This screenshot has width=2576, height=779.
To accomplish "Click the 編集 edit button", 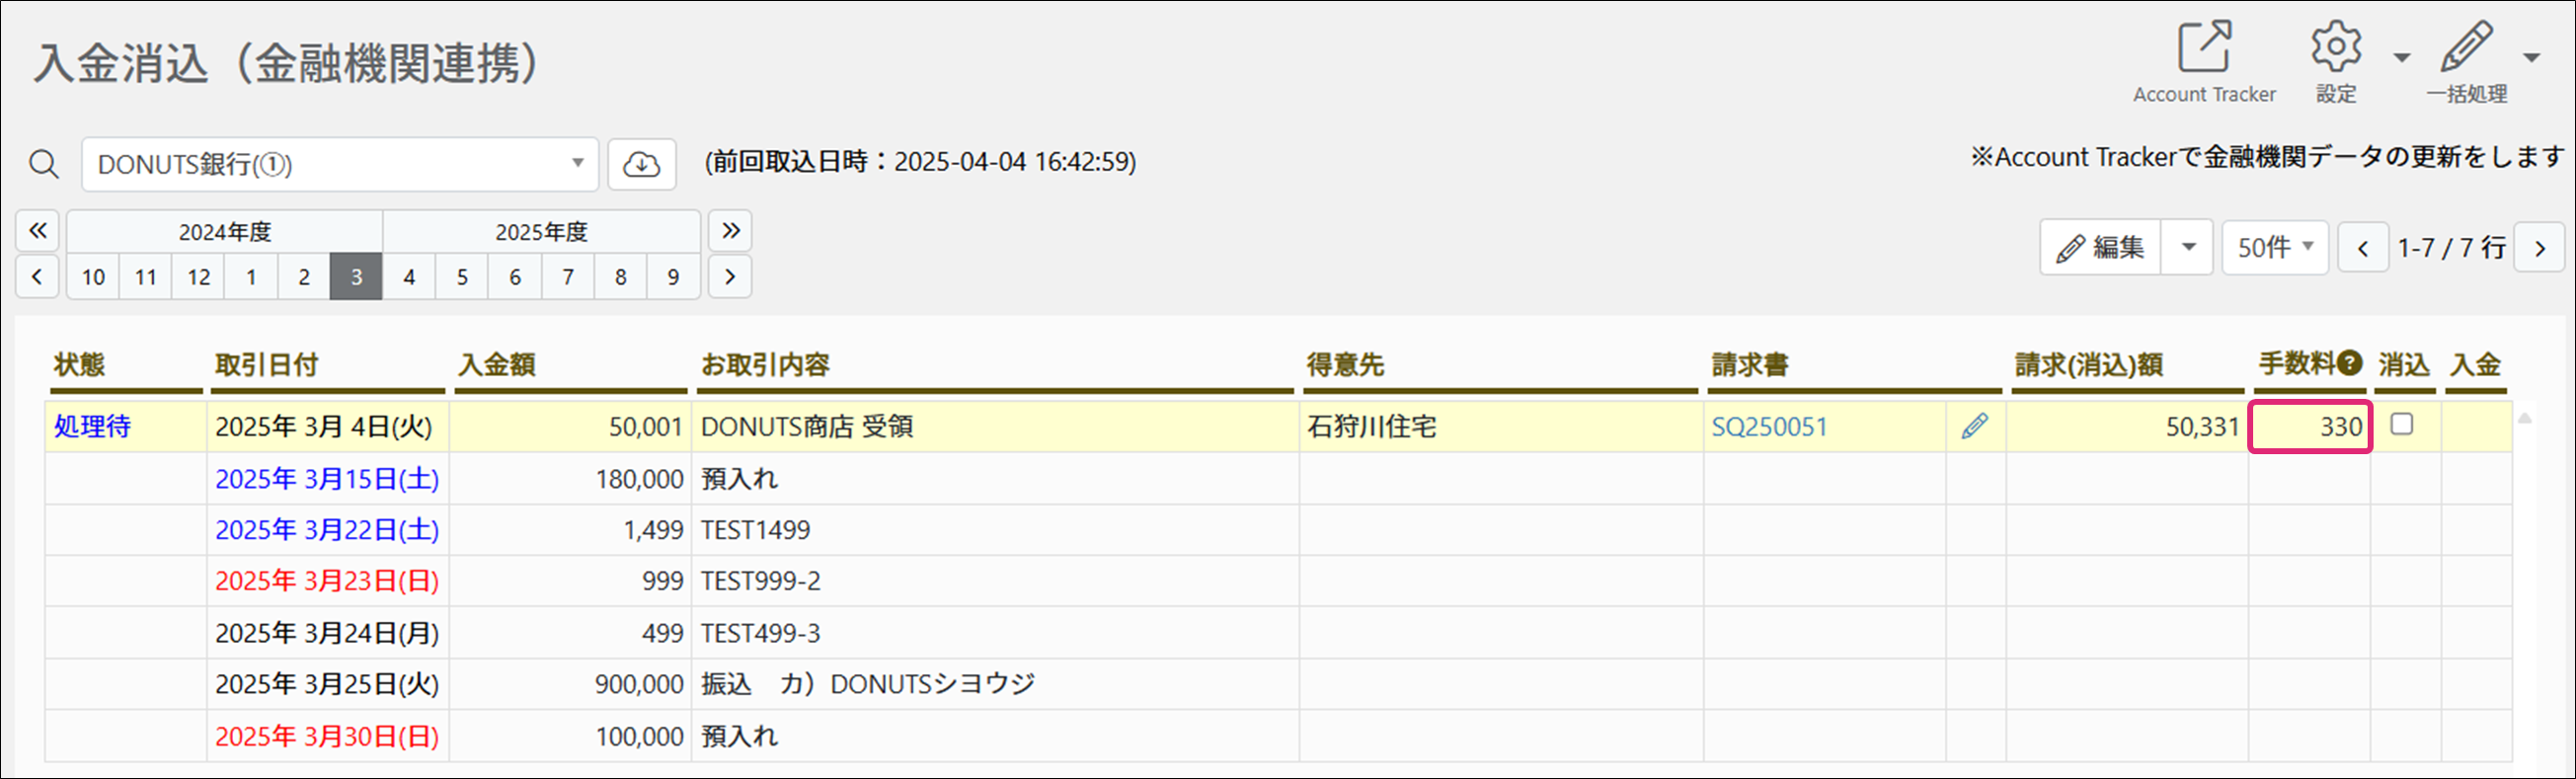I will (x=2101, y=247).
